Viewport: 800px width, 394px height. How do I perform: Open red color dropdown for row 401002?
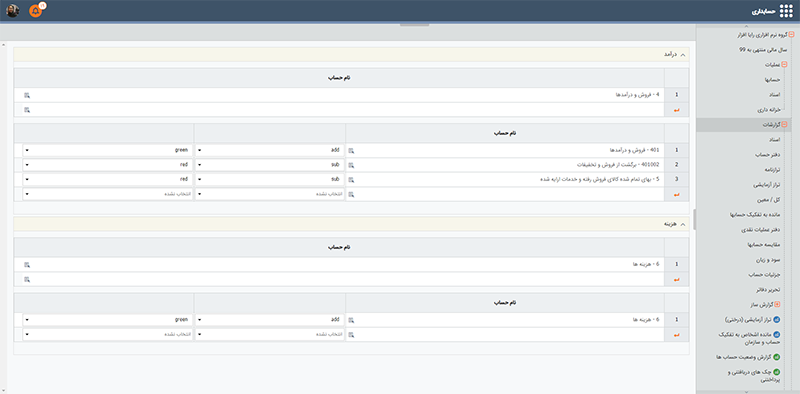(108, 165)
